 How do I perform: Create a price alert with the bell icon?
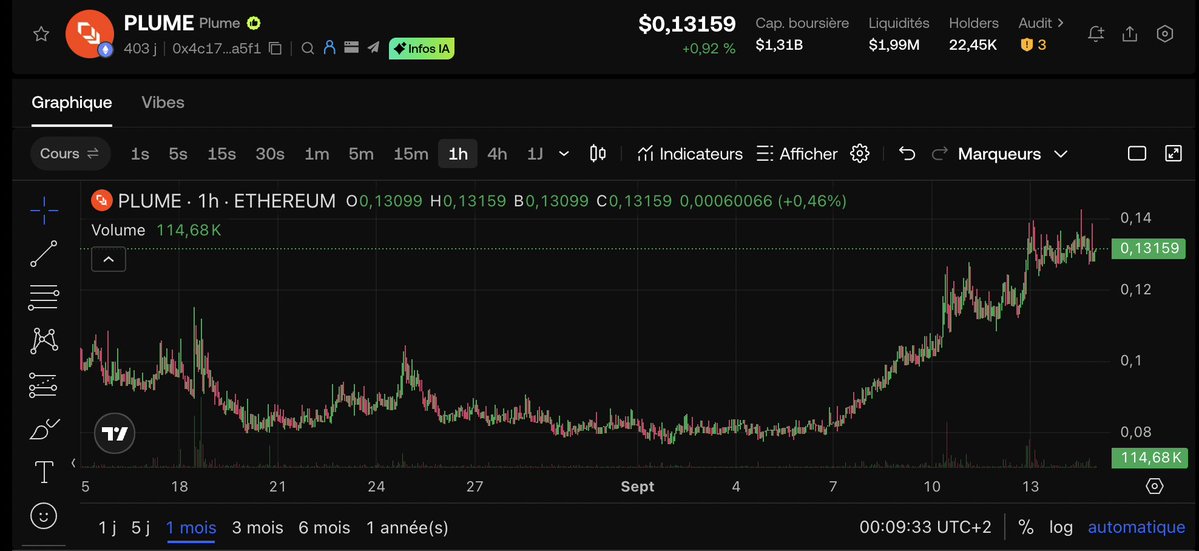(1096, 34)
